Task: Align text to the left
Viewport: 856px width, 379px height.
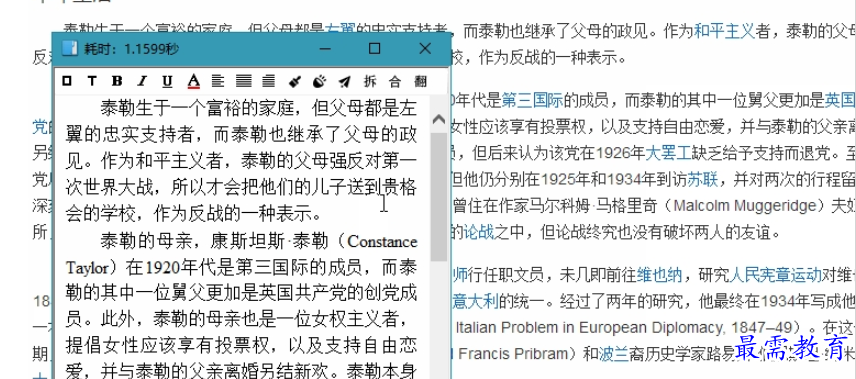Action: (218, 81)
